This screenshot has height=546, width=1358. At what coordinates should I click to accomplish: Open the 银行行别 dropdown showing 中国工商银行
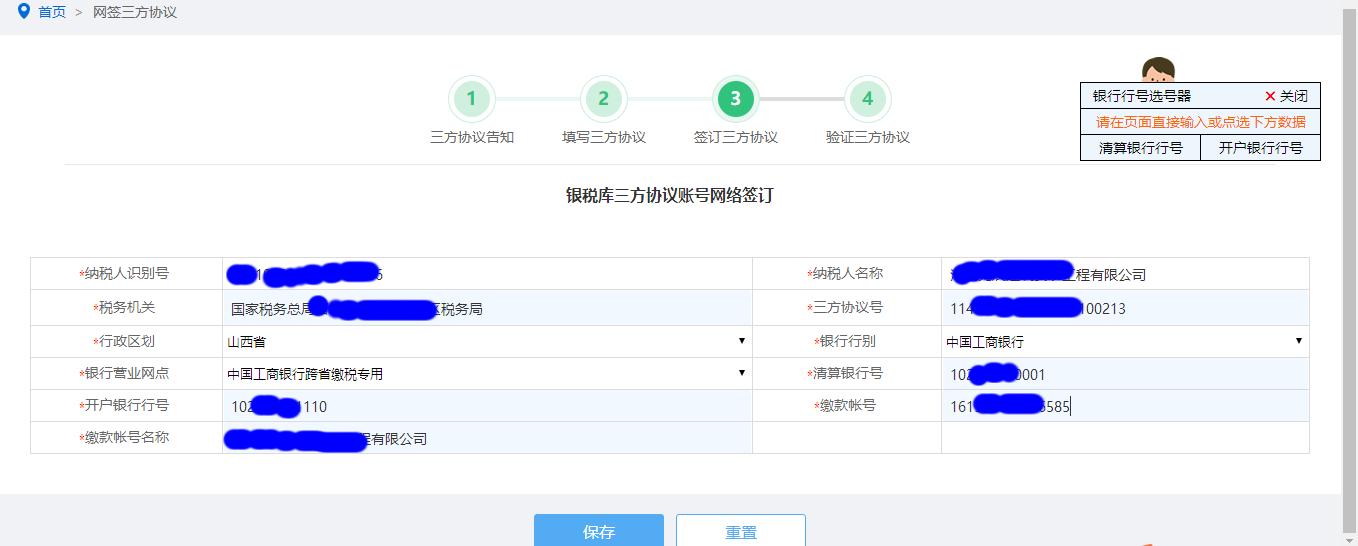click(1125, 341)
